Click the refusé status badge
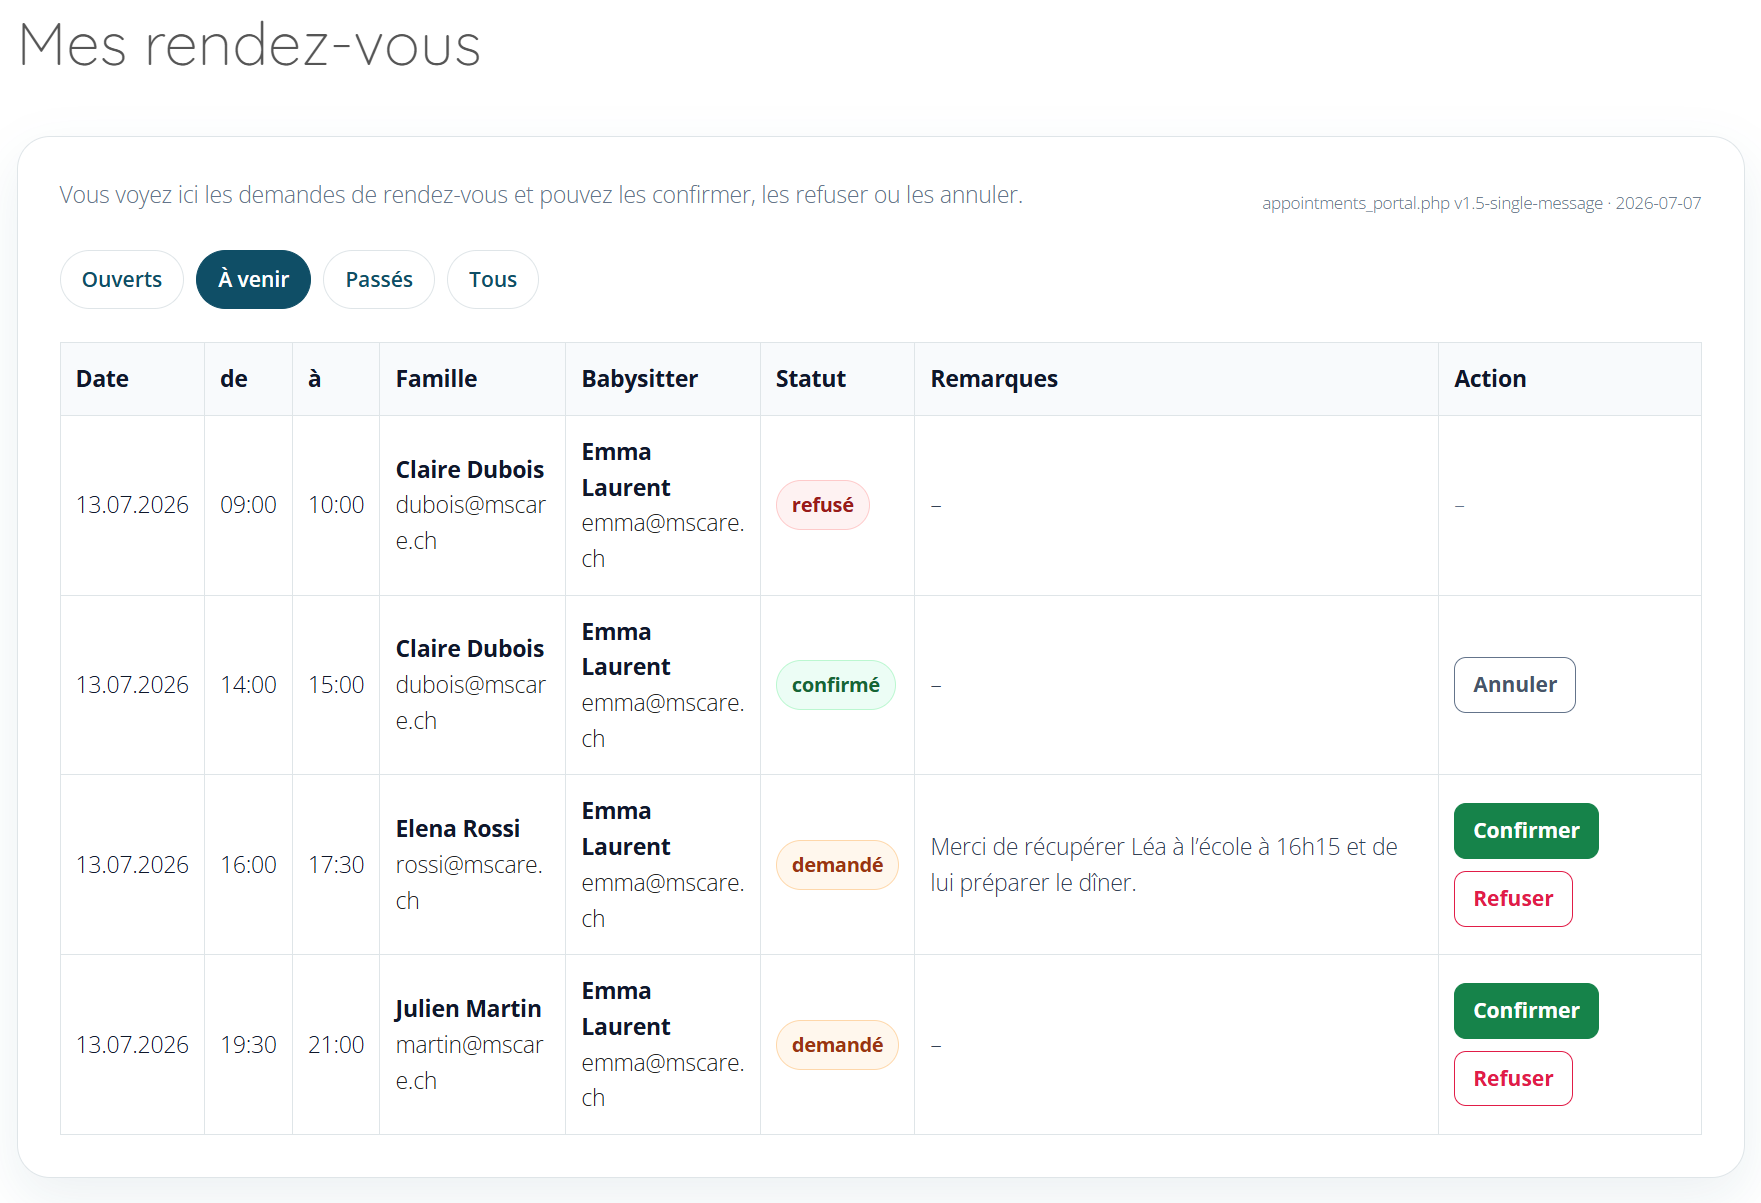 coord(823,505)
